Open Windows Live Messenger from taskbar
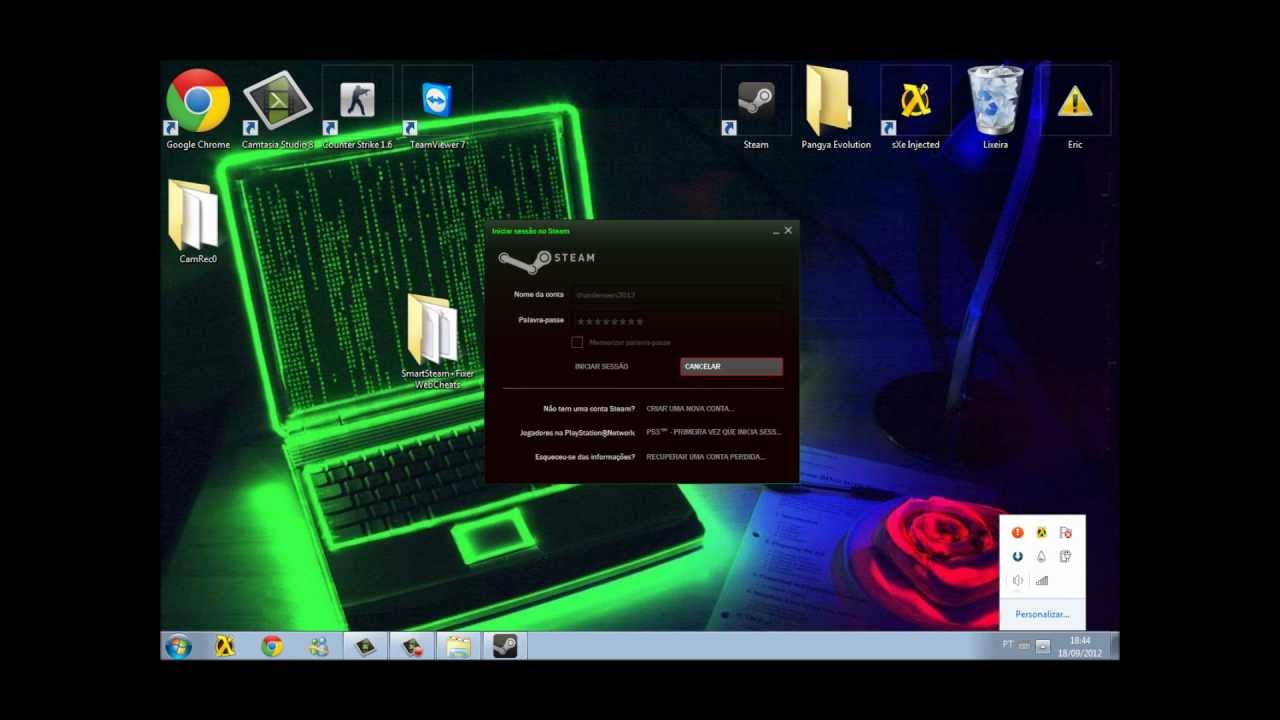1280x720 pixels. (x=319, y=646)
